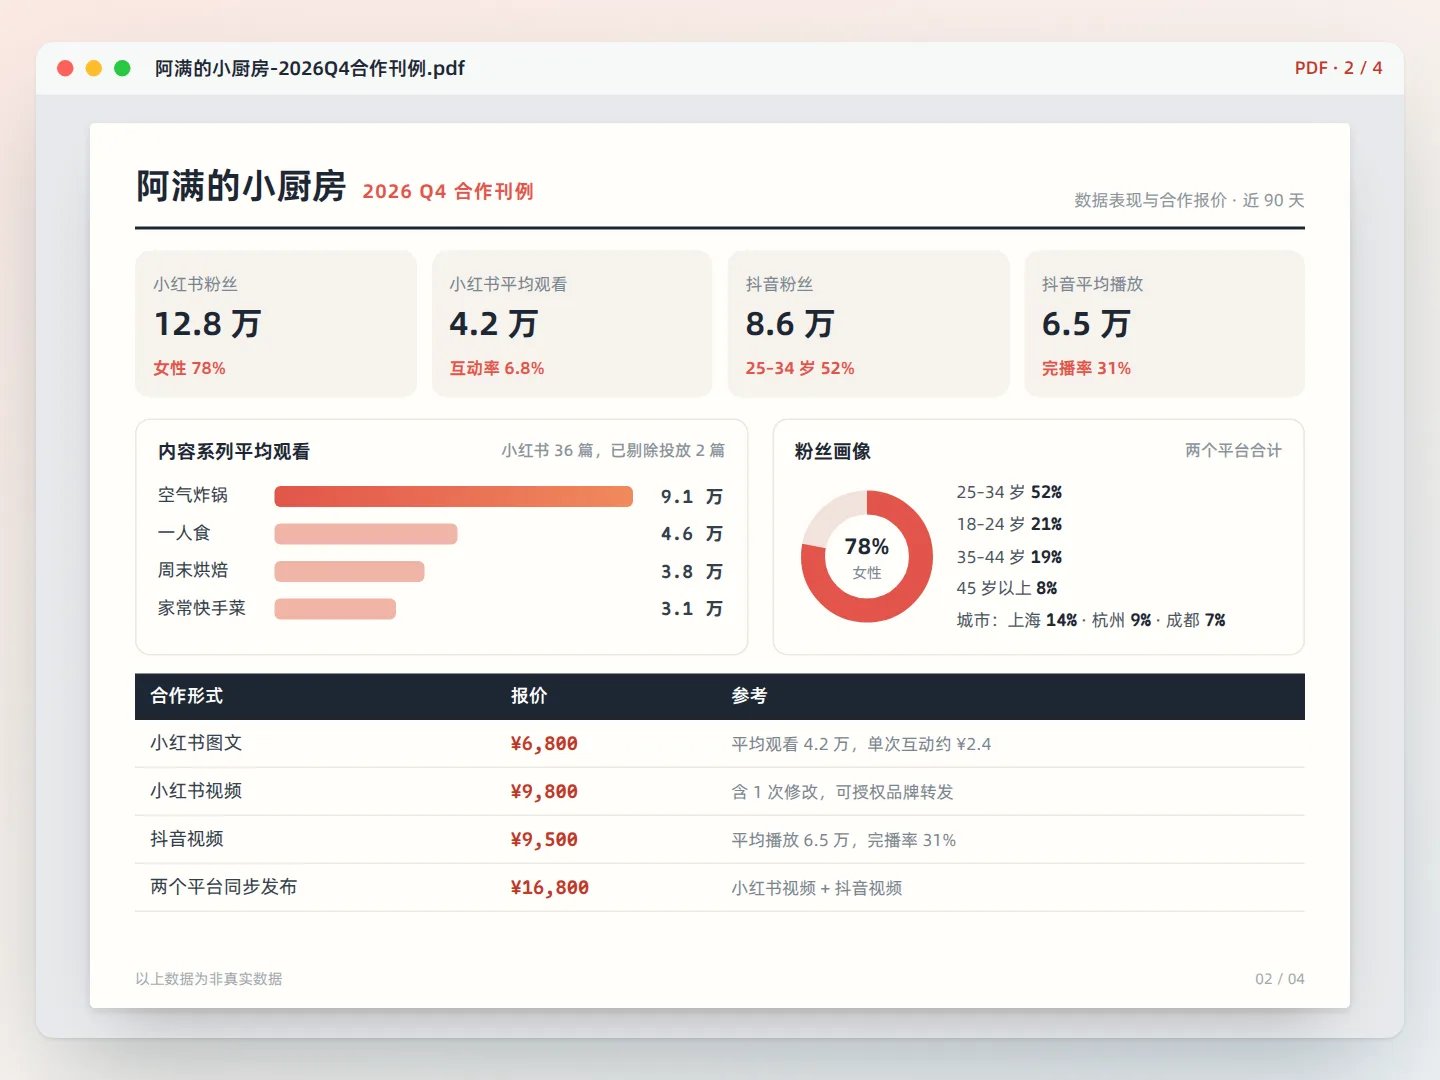The height and width of the screenshot is (1080, 1440).
Task: Click the 抖音粉丝 card label
Action: click(x=779, y=284)
